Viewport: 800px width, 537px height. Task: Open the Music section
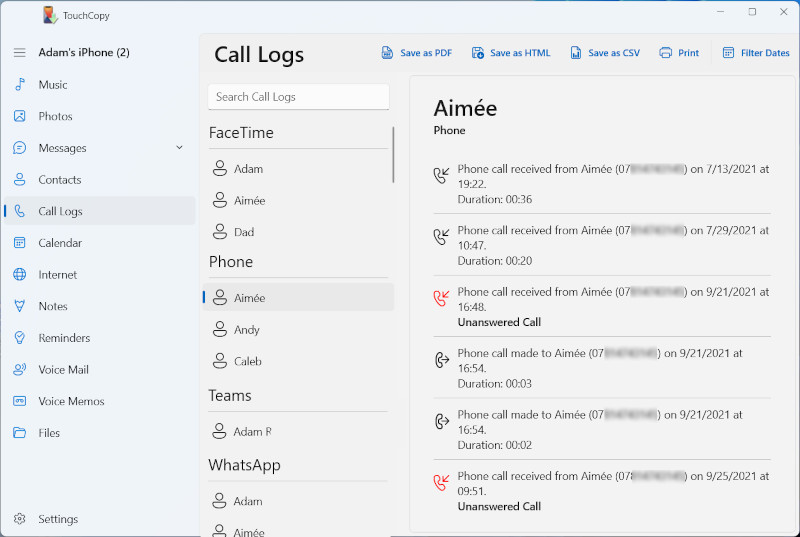(x=53, y=85)
